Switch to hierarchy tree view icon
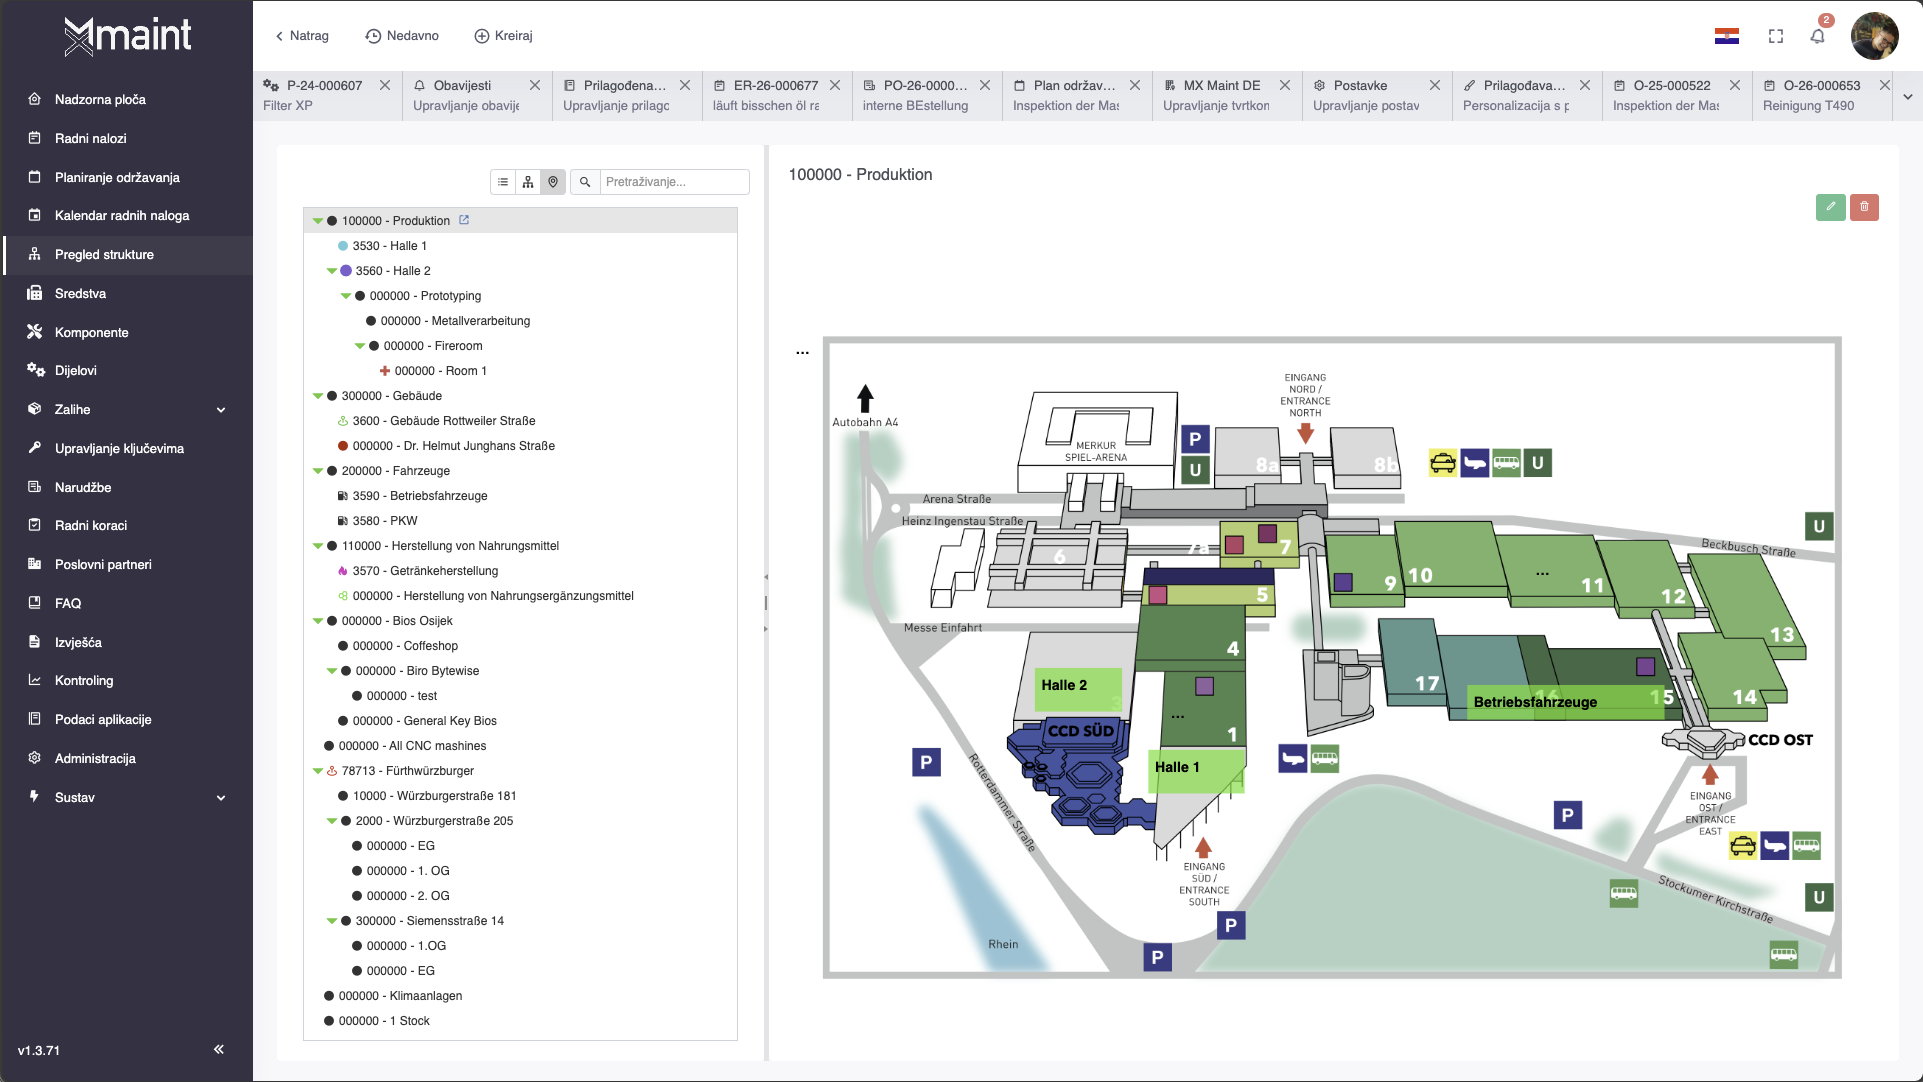This screenshot has width=1923, height=1082. click(x=528, y=182)
